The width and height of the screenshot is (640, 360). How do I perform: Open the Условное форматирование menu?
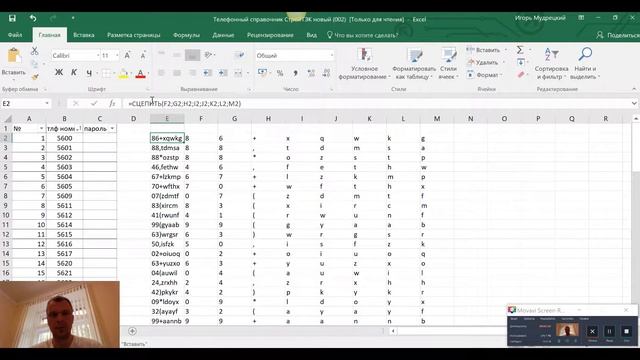[x=364, y=63]
